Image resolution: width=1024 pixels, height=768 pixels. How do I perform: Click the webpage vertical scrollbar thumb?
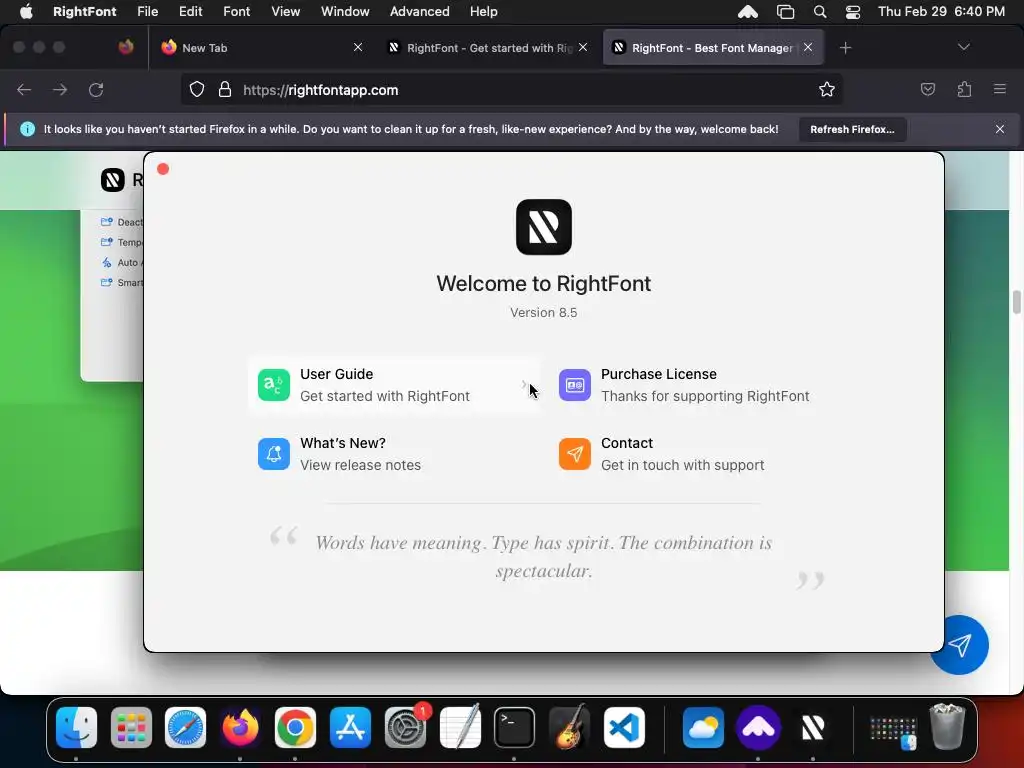(x=1016, y=302)
